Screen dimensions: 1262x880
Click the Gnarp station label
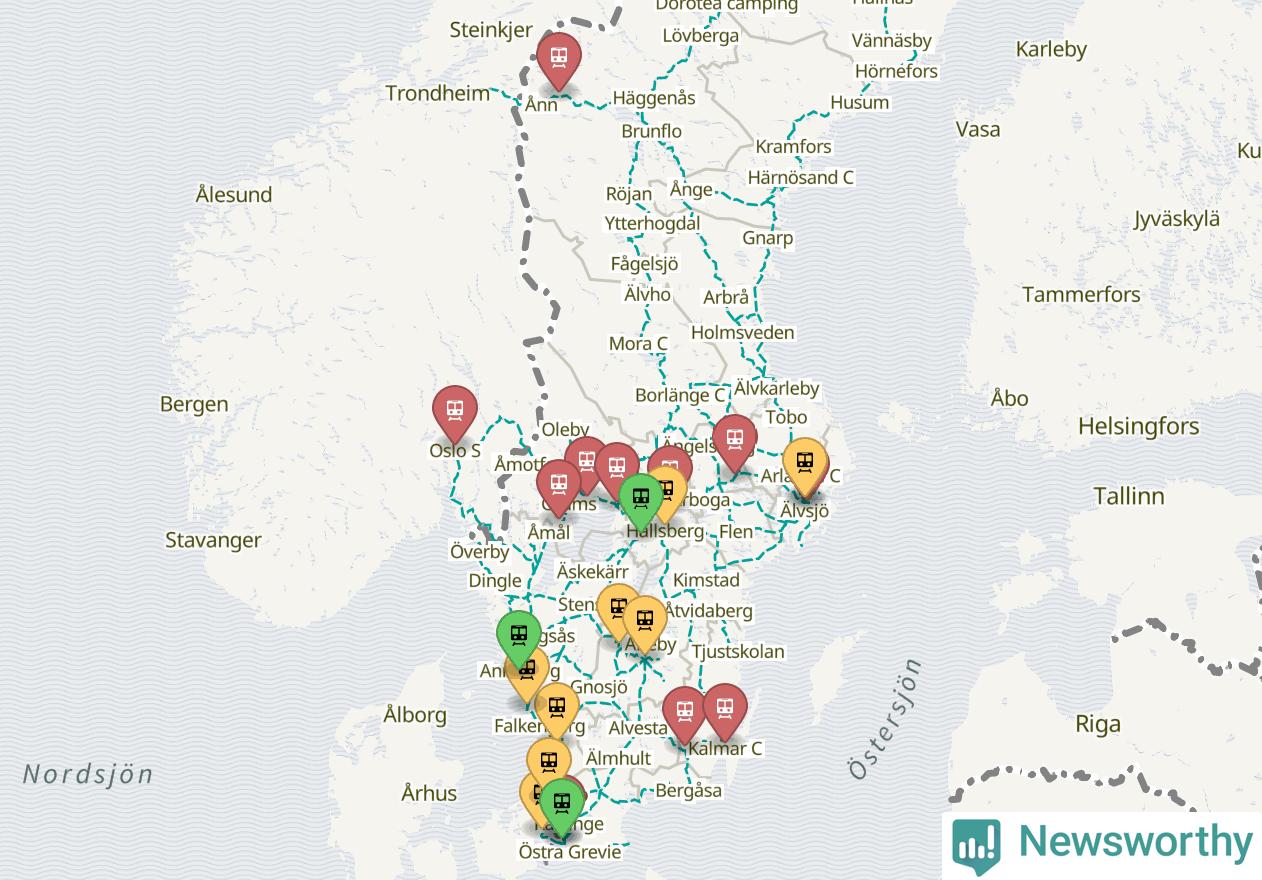pyautogui.click(x=767, y=238)
